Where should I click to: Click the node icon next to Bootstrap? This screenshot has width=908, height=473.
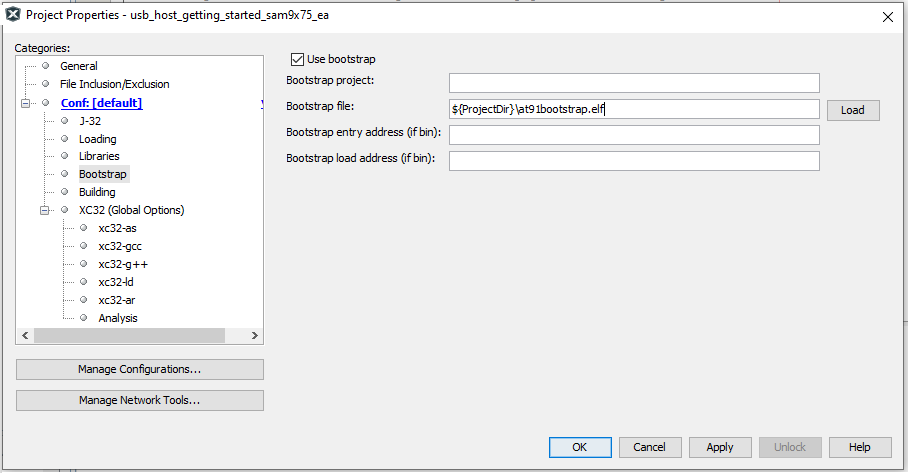65,174
